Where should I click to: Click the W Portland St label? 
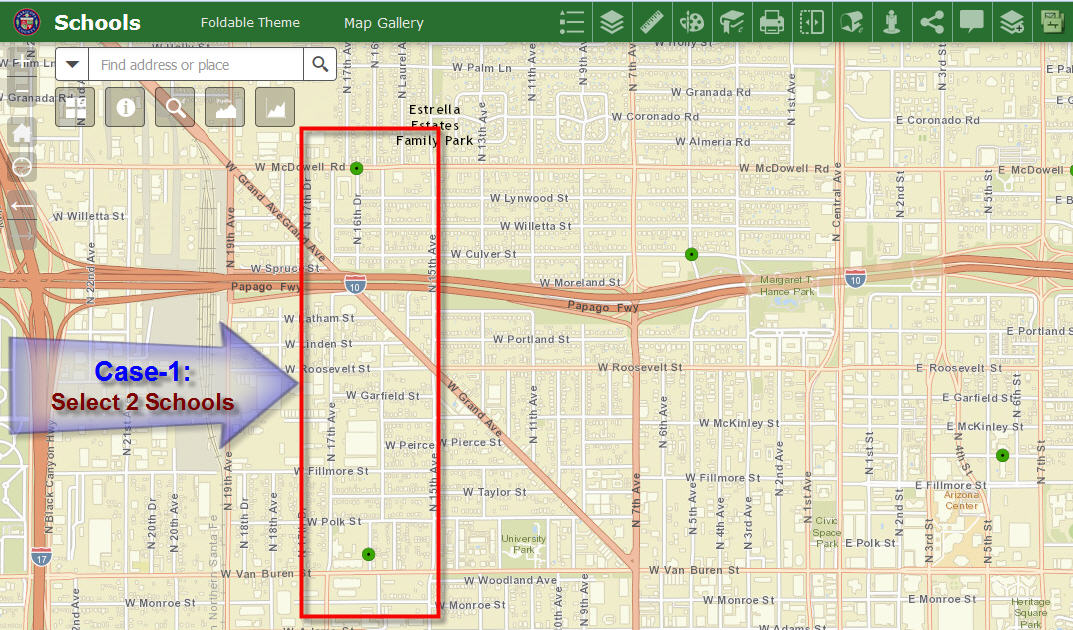click(531, 339)
